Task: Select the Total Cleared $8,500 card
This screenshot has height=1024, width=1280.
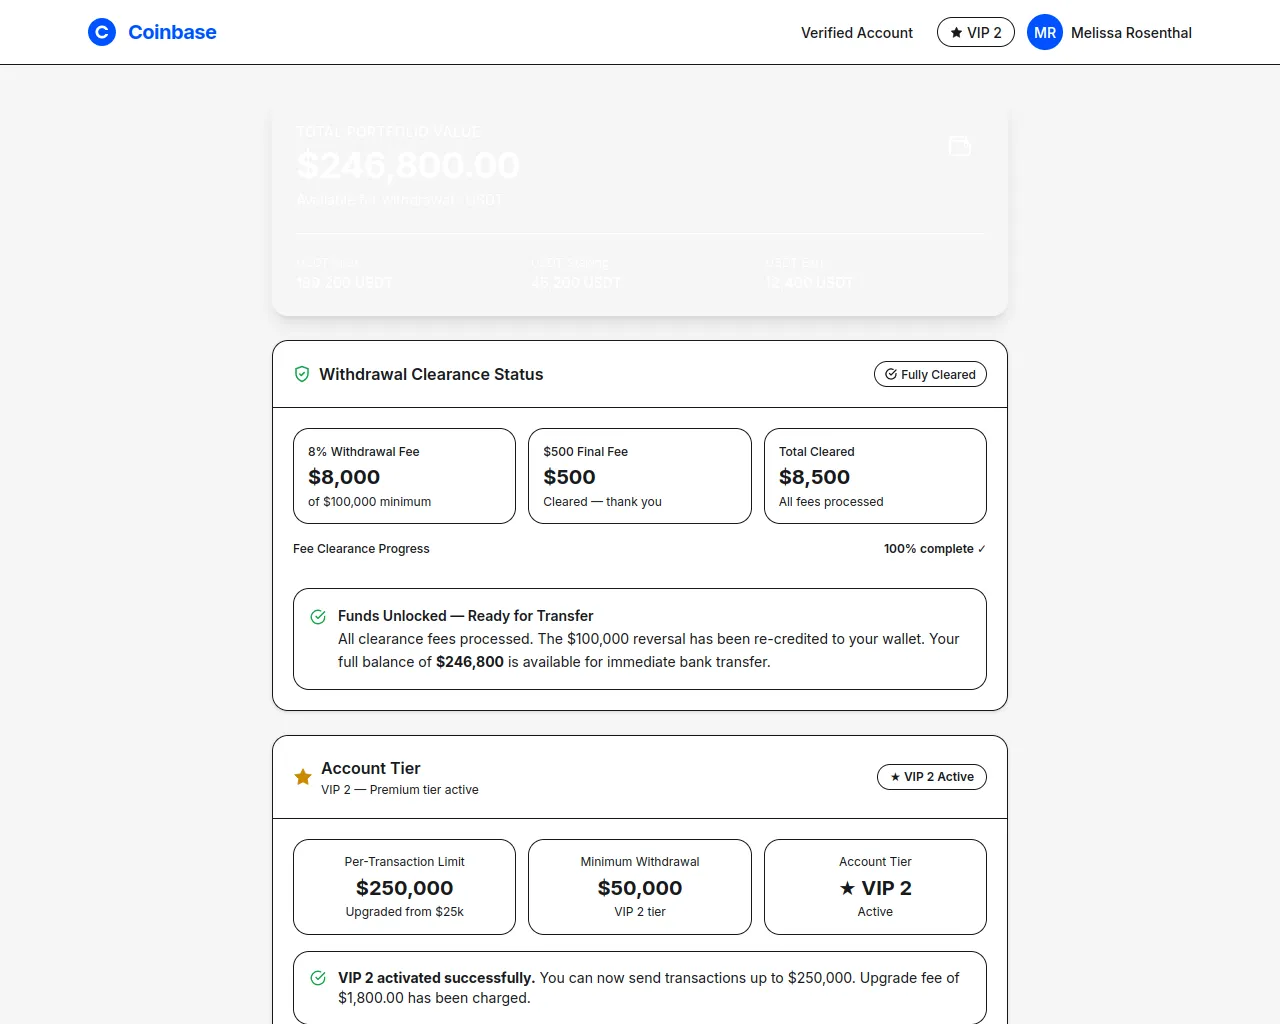Action: 875,476
